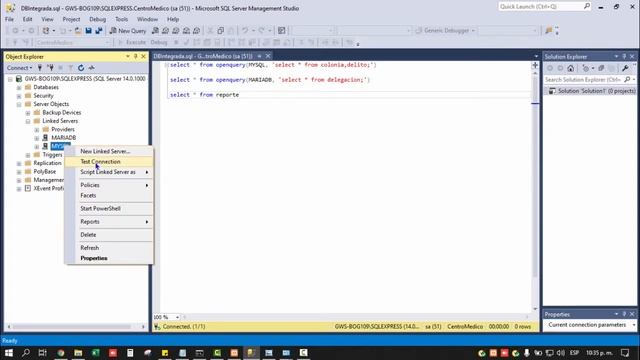Screen dimensions: 640x360
Task: Click the Save All toolbar icon
Action: click(x=98, y=31)
